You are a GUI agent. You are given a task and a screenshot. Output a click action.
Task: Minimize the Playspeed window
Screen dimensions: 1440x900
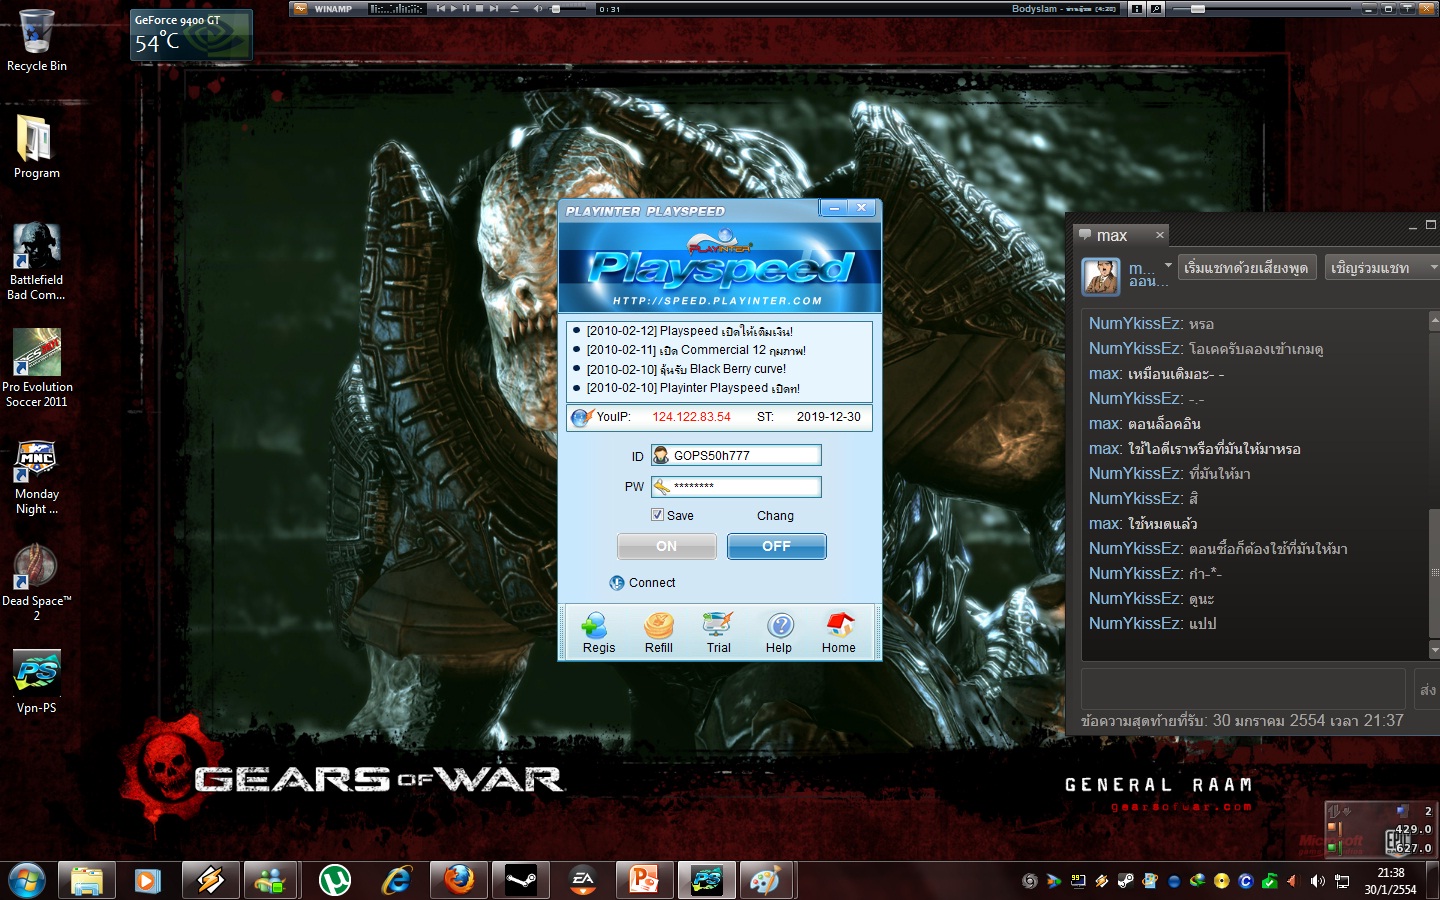pos(834,208)
